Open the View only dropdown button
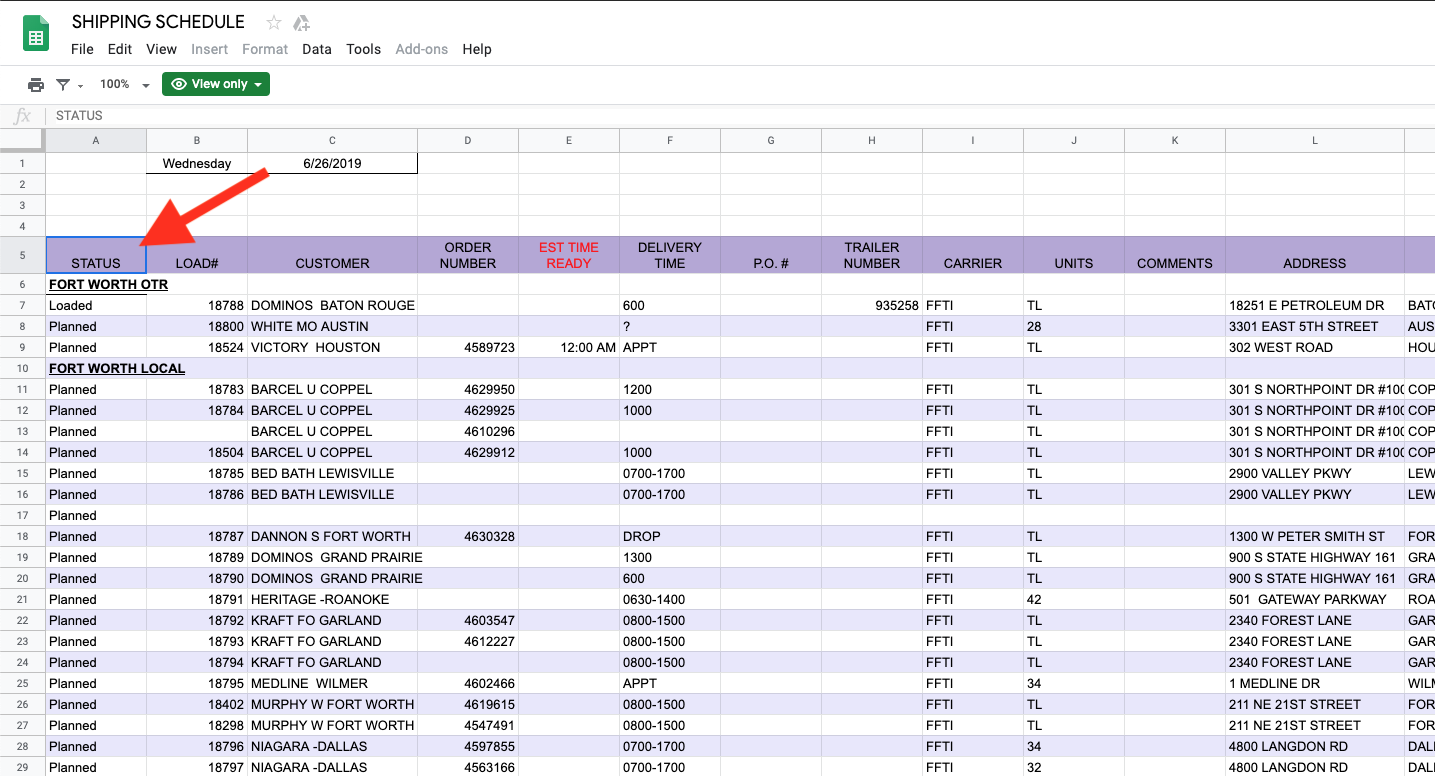 coord(216,84)
